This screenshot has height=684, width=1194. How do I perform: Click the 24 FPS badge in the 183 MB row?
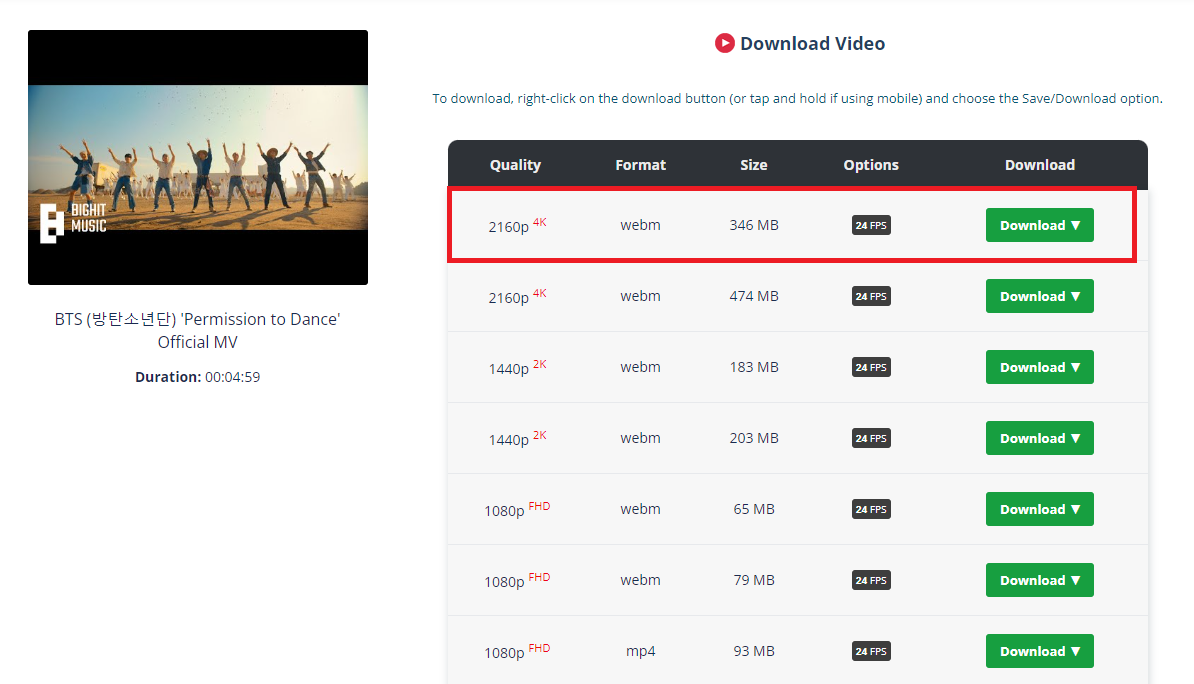871,368
